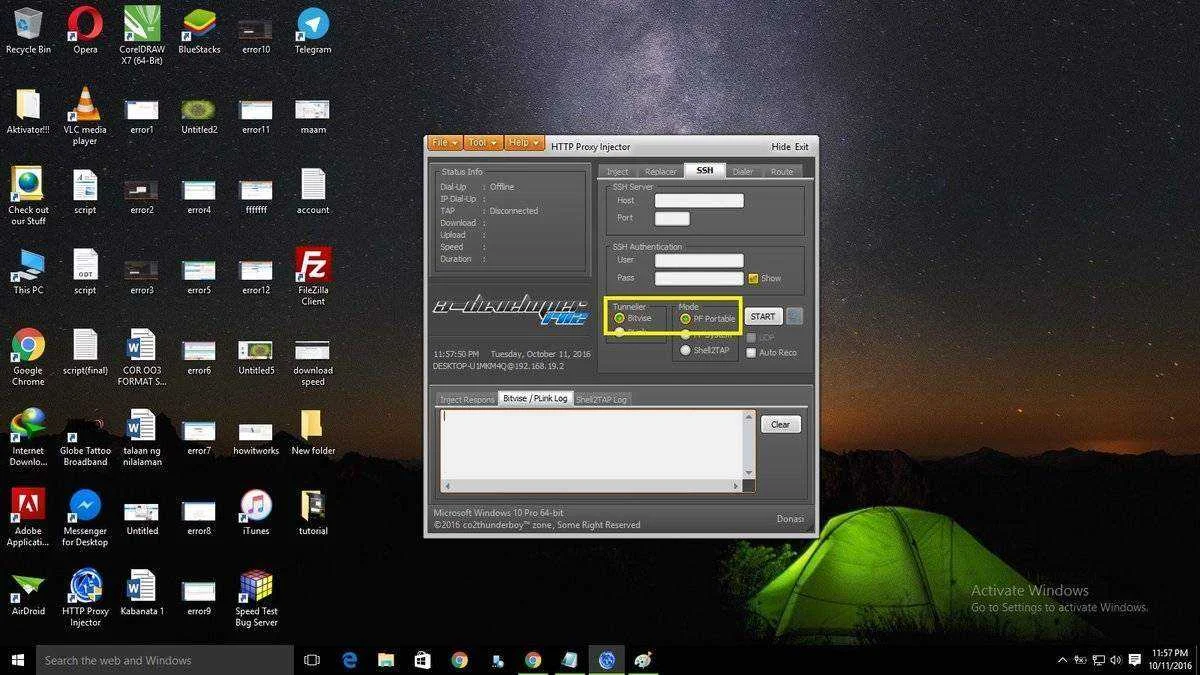Image resolution: width=1200 pixels, height=675 pixels.
Task: Select the Recycle Bin desktop icon
Action: click(28, 30)
